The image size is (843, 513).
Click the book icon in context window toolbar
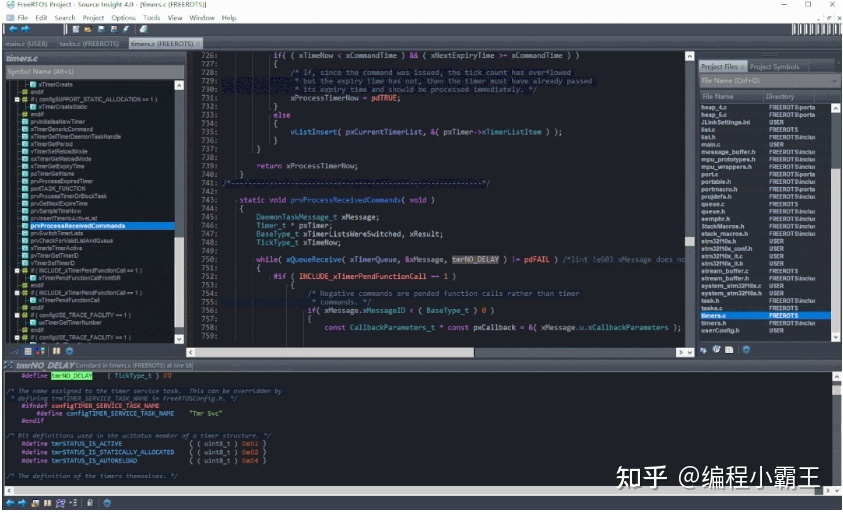[47, 503]
